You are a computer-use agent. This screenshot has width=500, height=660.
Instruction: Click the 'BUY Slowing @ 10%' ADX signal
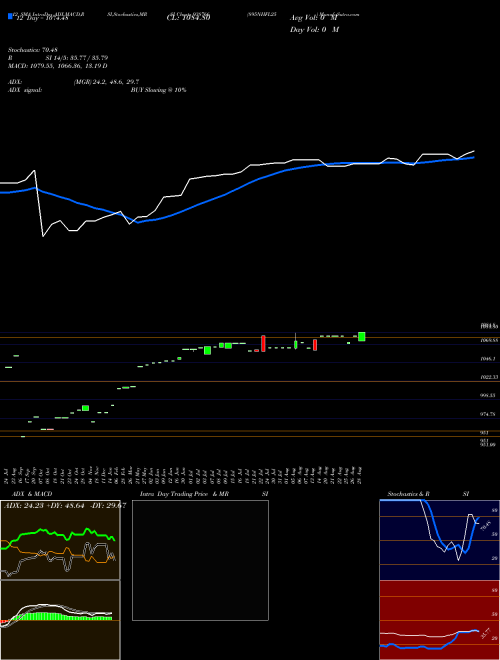coord(158,90)
